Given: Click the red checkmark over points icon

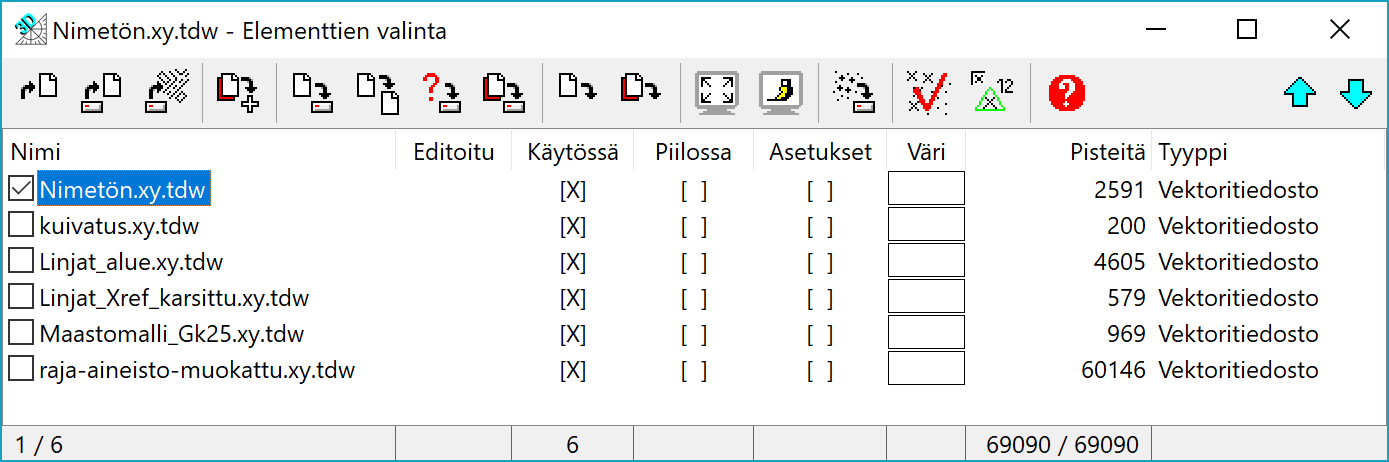Looking at the screenshot, I should (927, 93).
